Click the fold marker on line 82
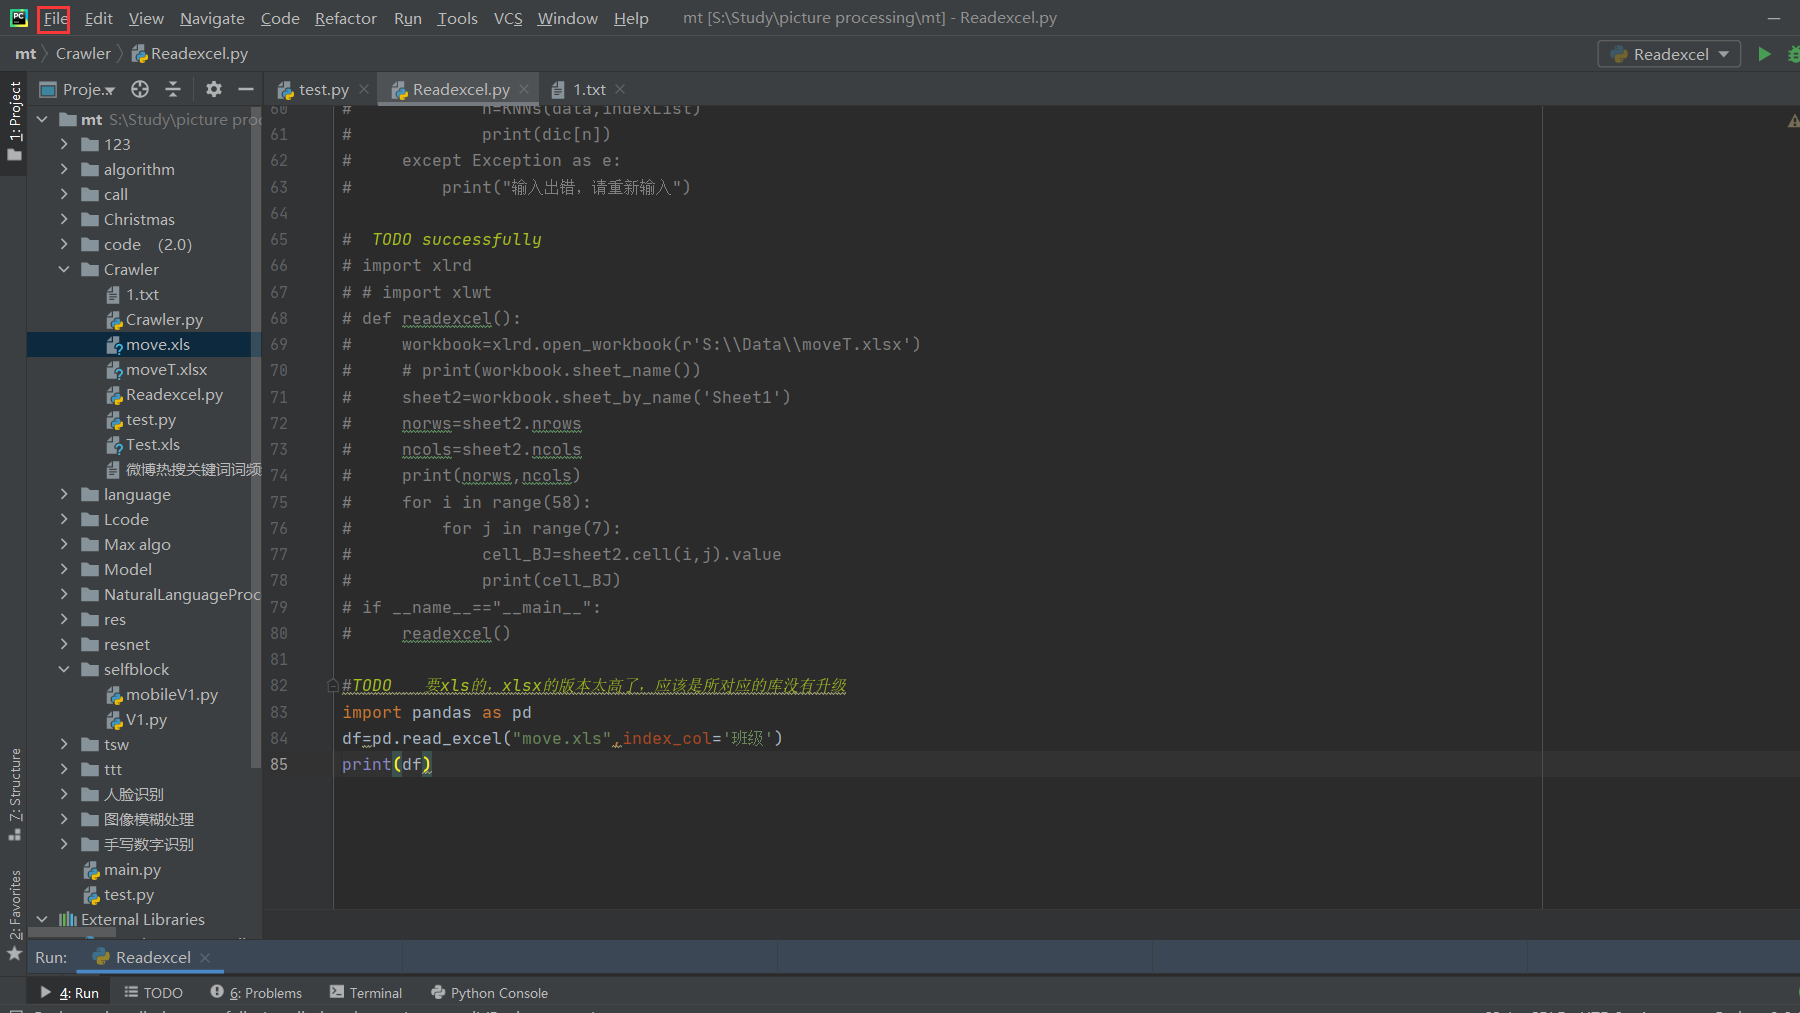 pyautogui.click(x=332, y=685)
